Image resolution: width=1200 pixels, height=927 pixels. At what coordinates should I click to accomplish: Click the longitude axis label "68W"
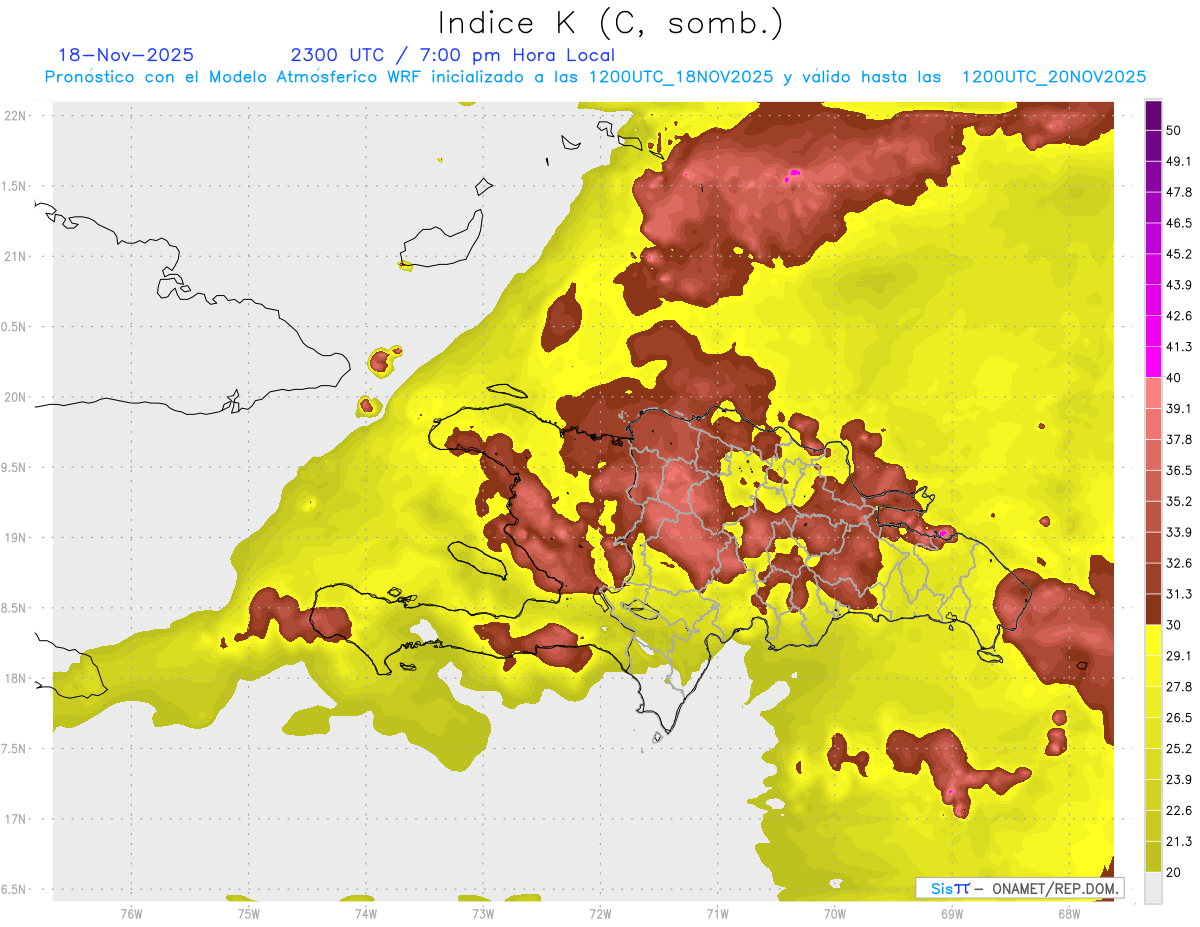[x=1068, y=913]
